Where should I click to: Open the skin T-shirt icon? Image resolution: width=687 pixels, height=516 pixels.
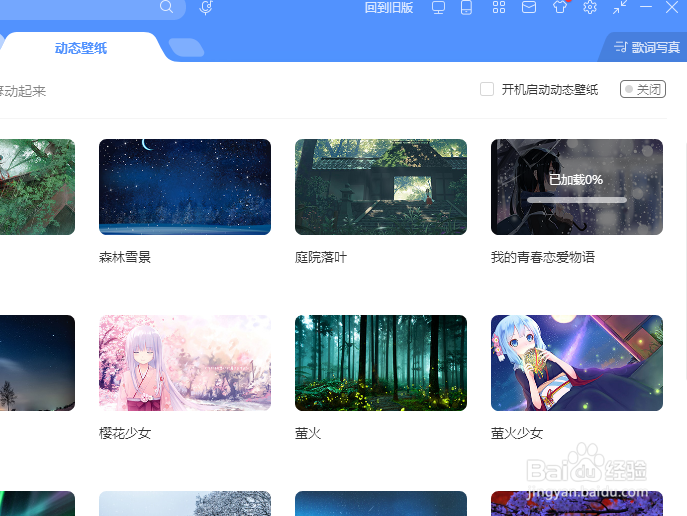coord(560,7)
